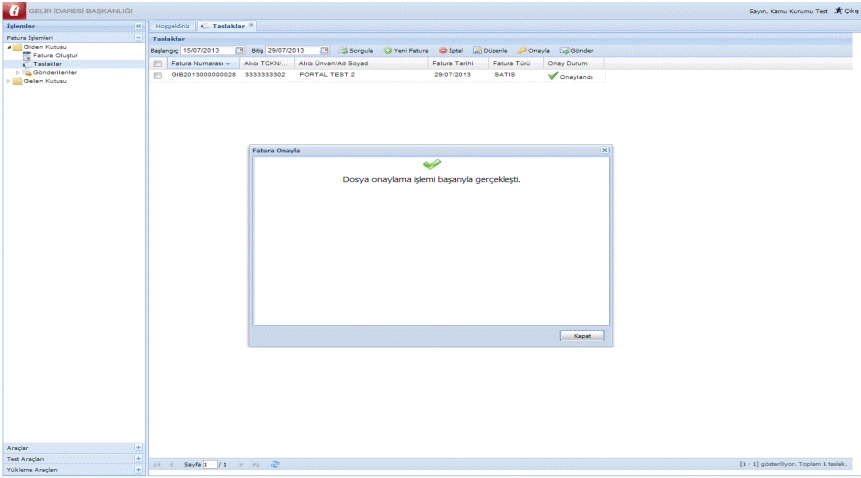Create a new invoice with Yeni Fatura
The width and height of the screenshot is (861, 478).
point(407,50)
